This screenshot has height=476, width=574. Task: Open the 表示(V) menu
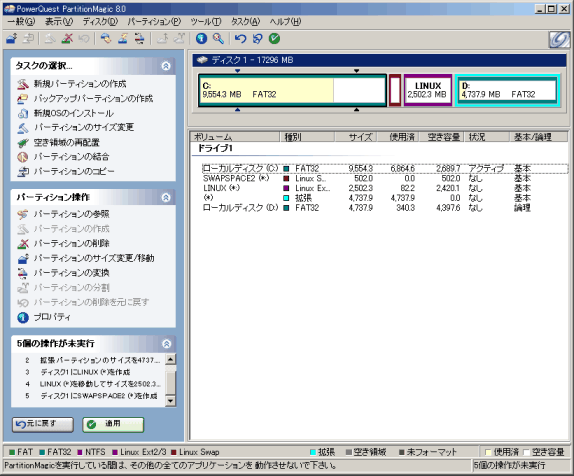[x=59, y=22]
